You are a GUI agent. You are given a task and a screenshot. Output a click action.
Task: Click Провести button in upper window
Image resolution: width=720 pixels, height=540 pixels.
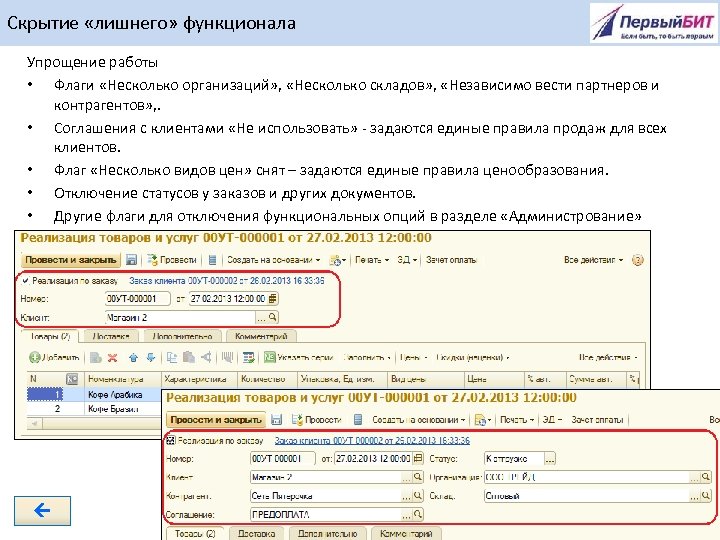click(x=172, y=260)
